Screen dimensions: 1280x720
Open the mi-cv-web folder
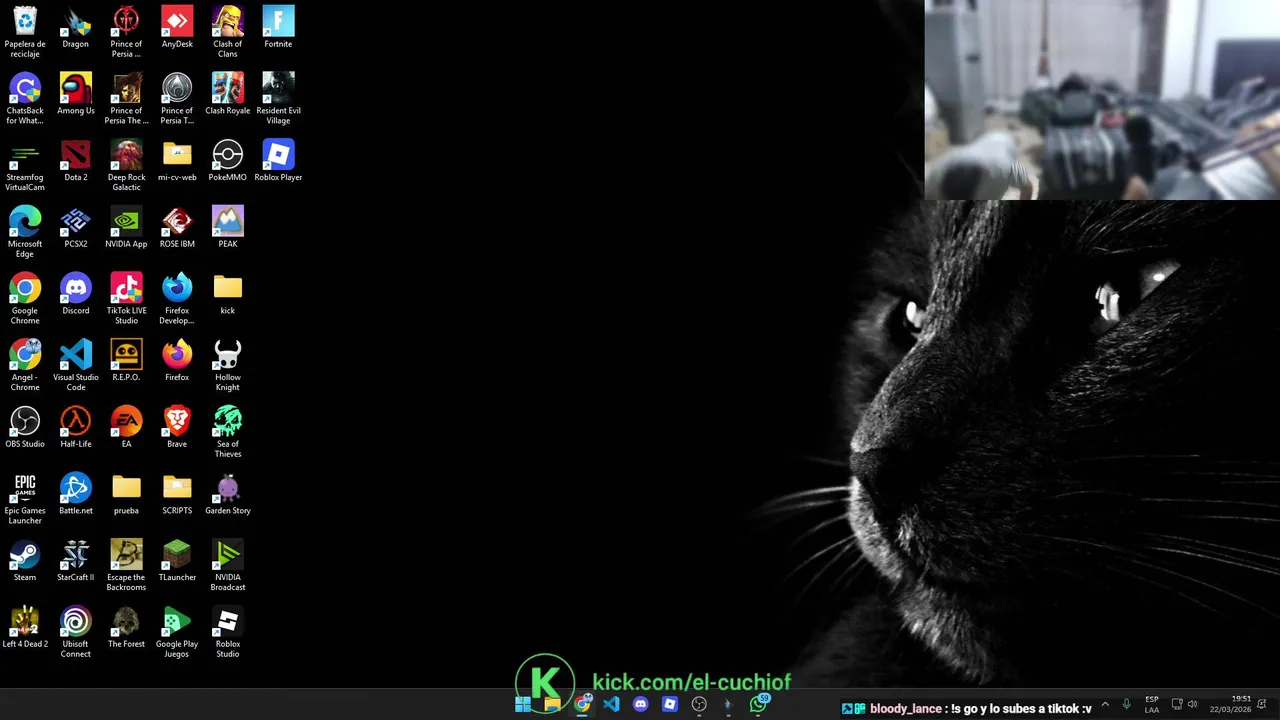click(177, 161)
